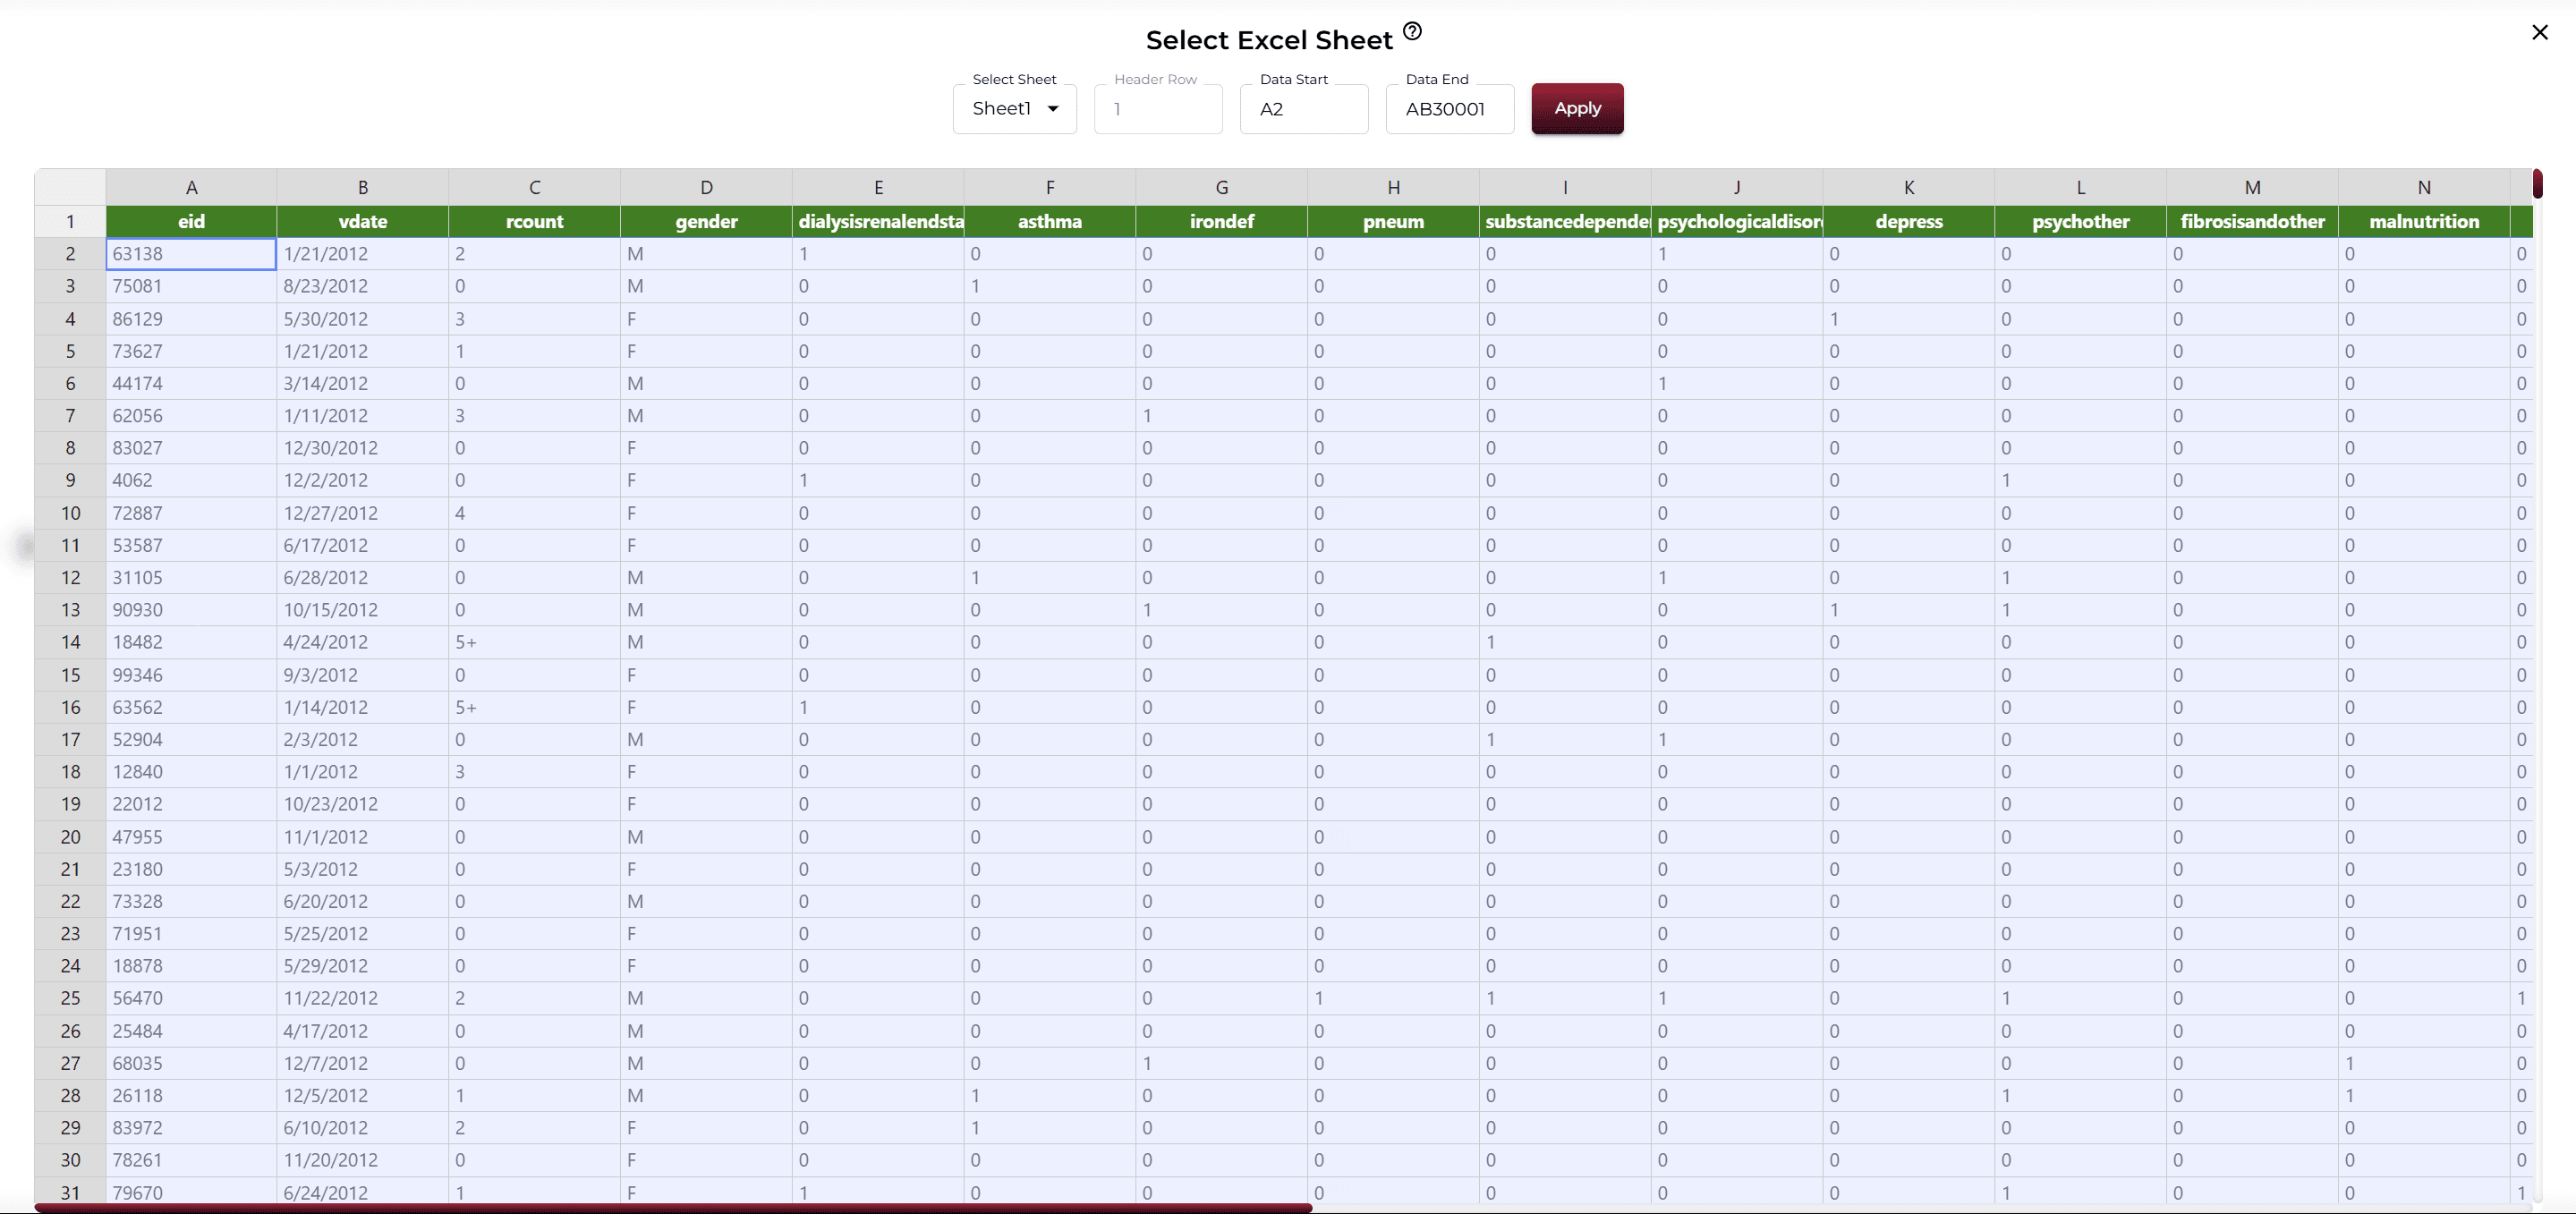Select gender cell M in row 2

pos(706,254)
